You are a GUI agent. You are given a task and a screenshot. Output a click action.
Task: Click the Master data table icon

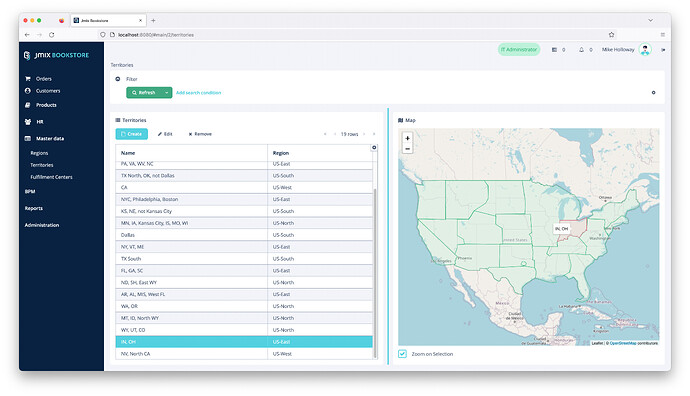(x=28, y=139)
